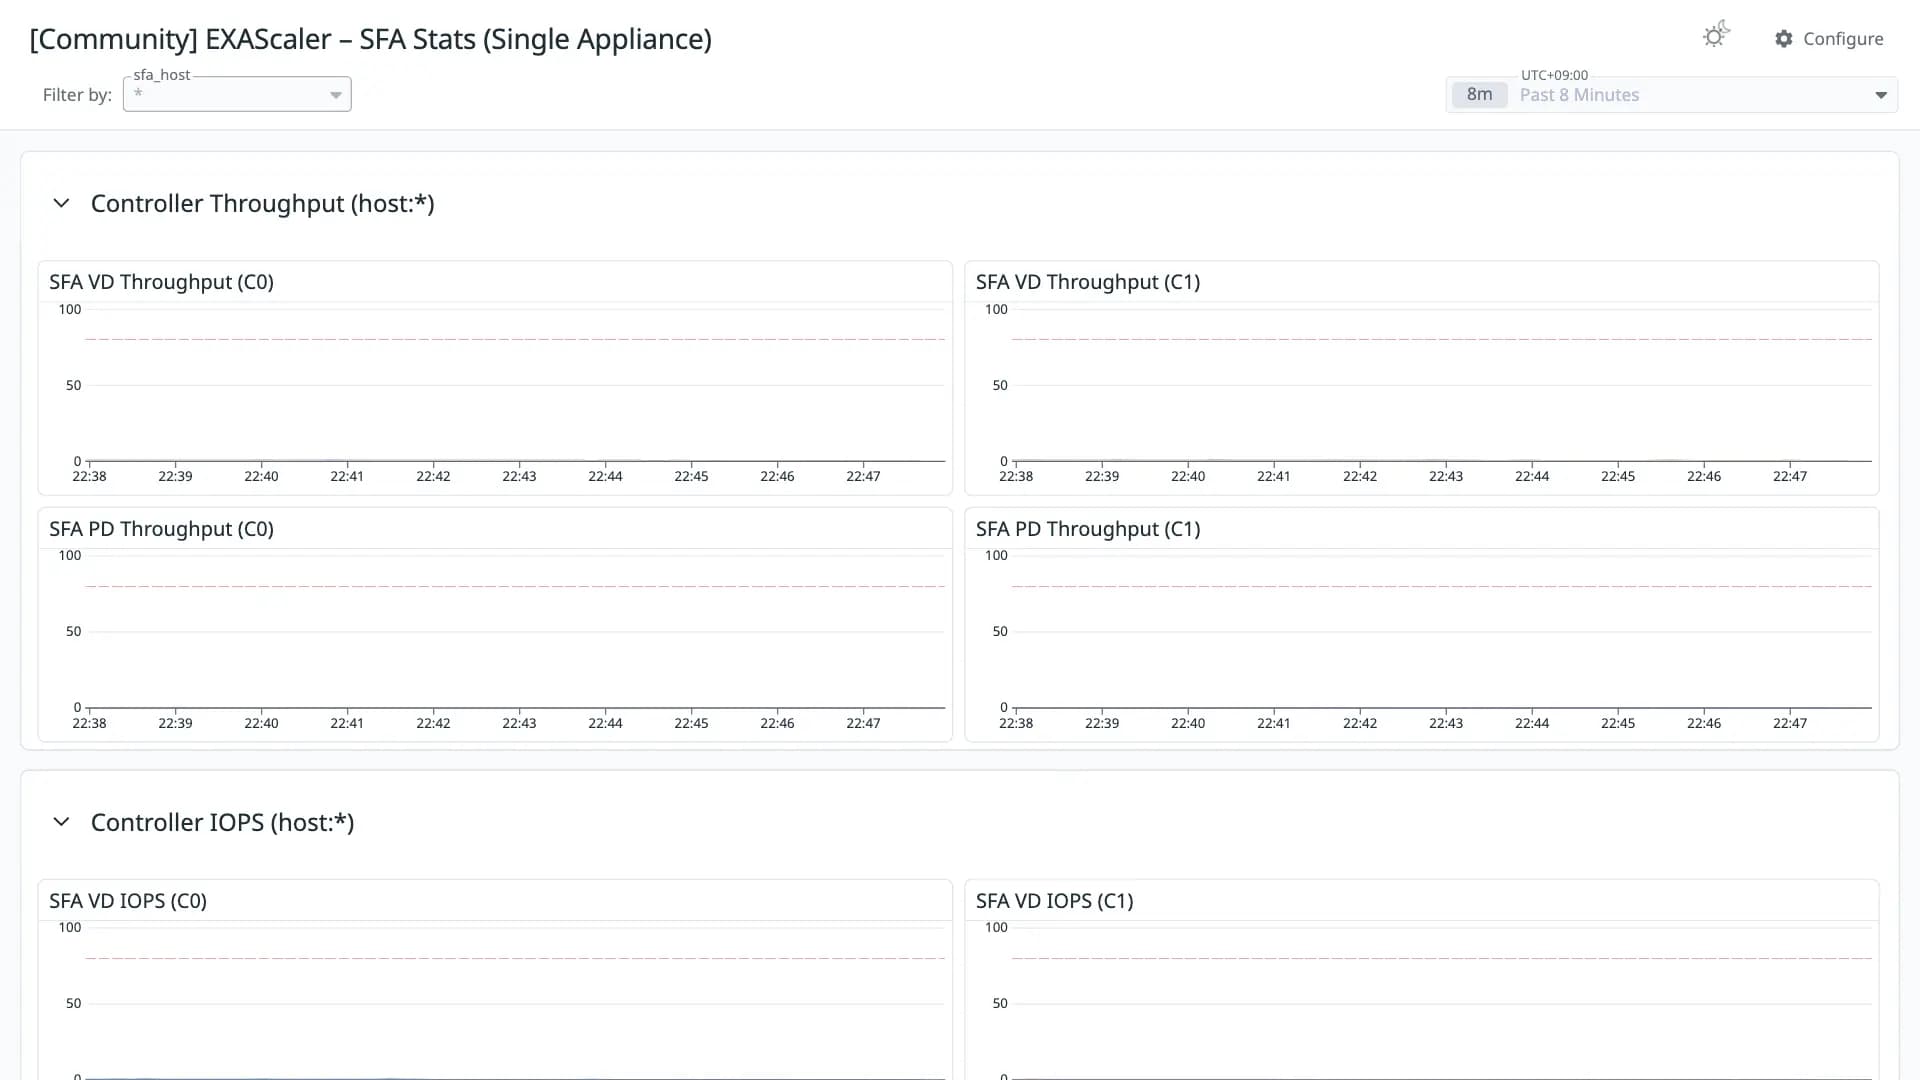Collapse the Controller IOPS section

pos(61,822)
